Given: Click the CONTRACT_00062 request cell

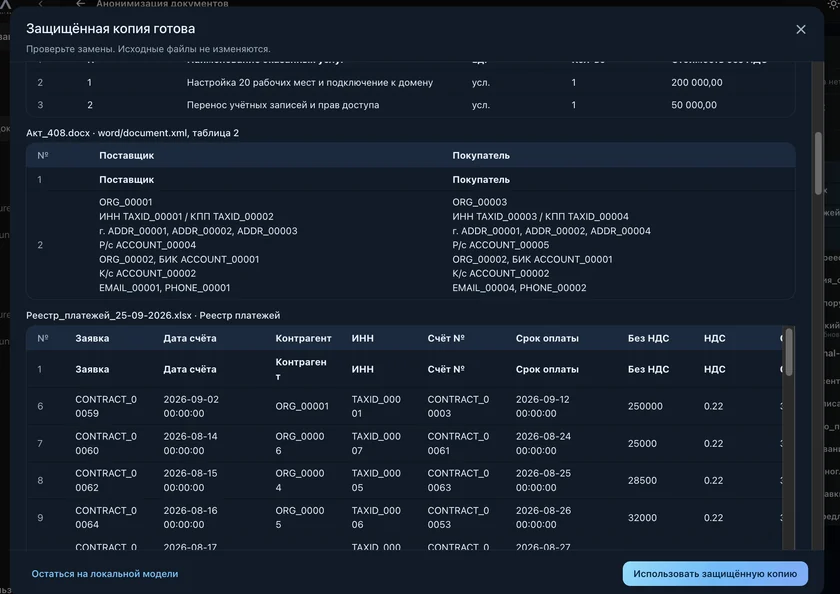Looking at the screenshot, I should coord(106,480).
